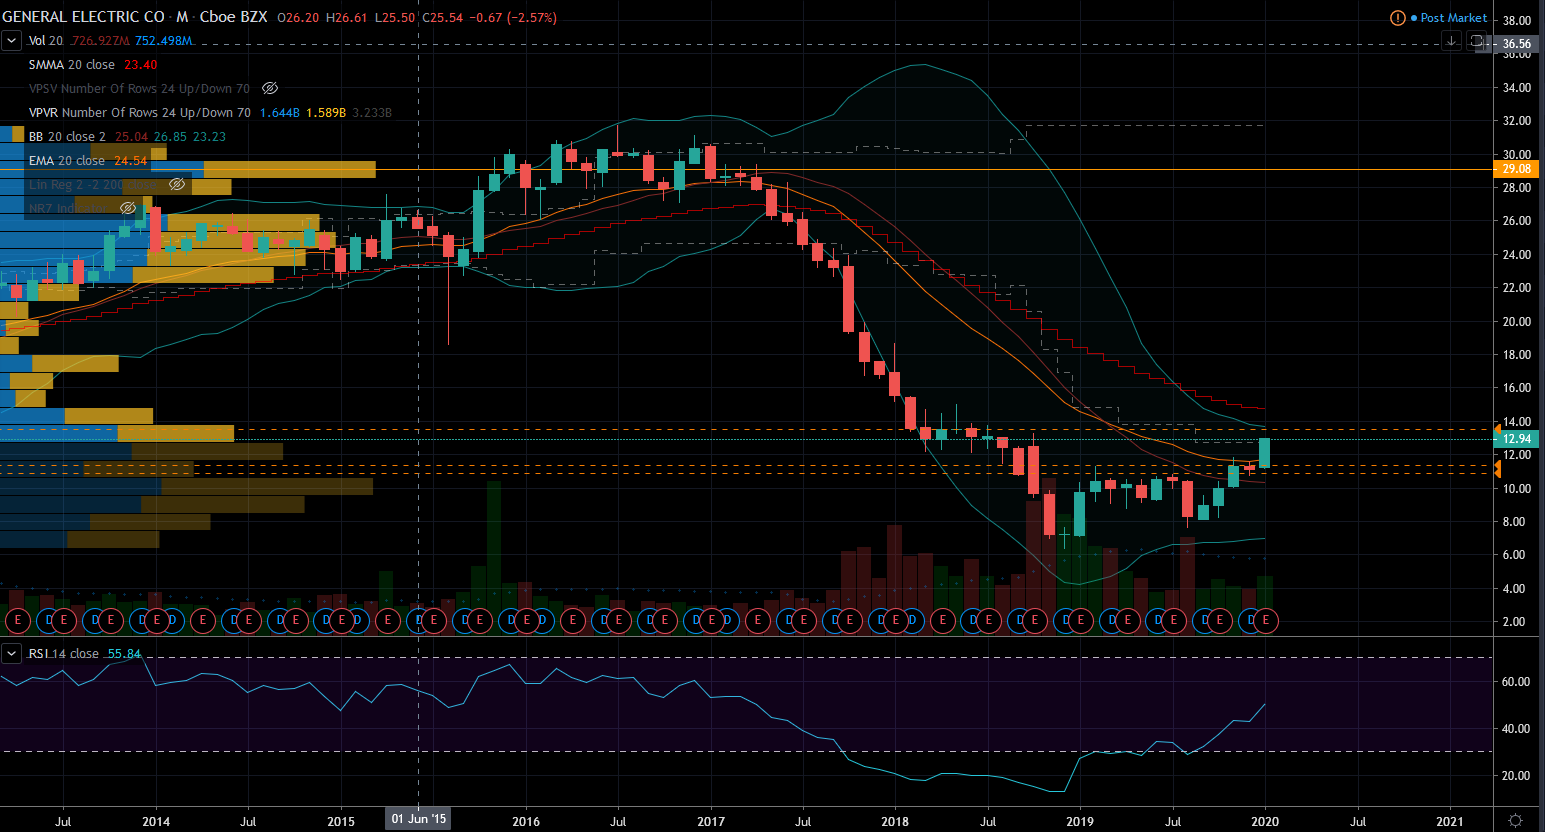Collapse the main chart indicator legend
1545x832 pixels.
[x=11, y=41]
